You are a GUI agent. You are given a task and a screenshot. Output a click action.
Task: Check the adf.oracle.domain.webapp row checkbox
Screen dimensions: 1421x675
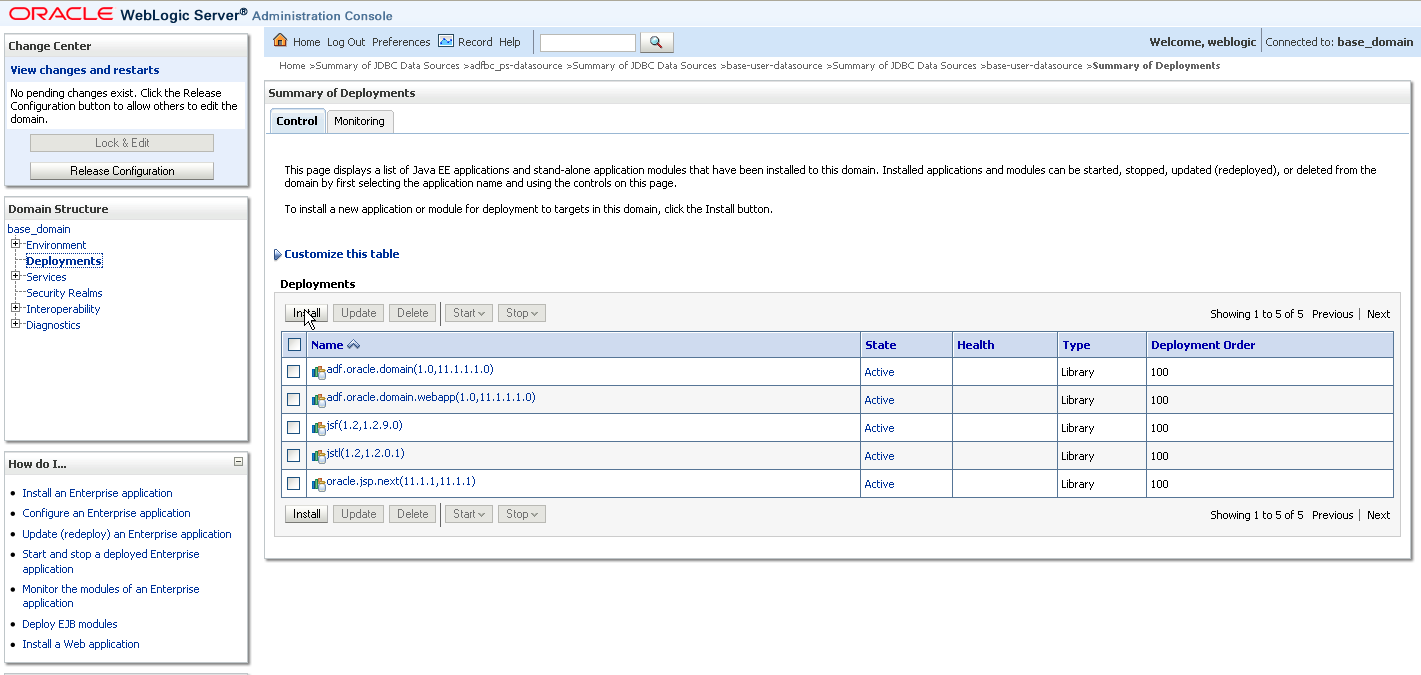pos(294,400)
